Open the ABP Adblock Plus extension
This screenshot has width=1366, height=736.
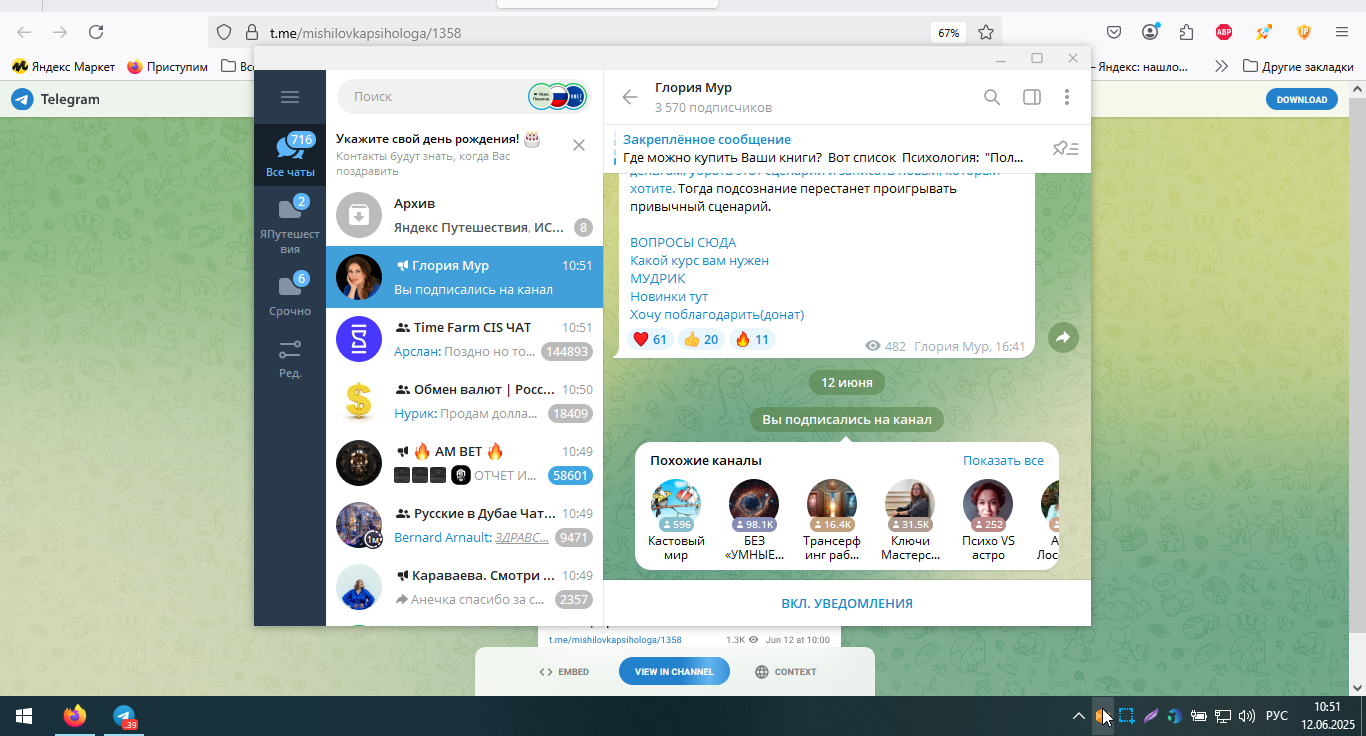pyautogui.click(x=1224, y=32)
